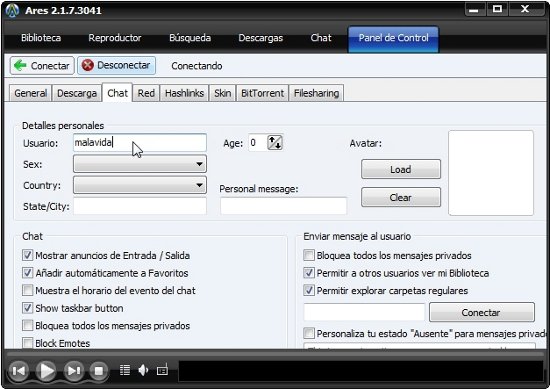Click Clear avatar button
Image resolution: width=550 pixels, height=389 pixels.
[401, 197]
